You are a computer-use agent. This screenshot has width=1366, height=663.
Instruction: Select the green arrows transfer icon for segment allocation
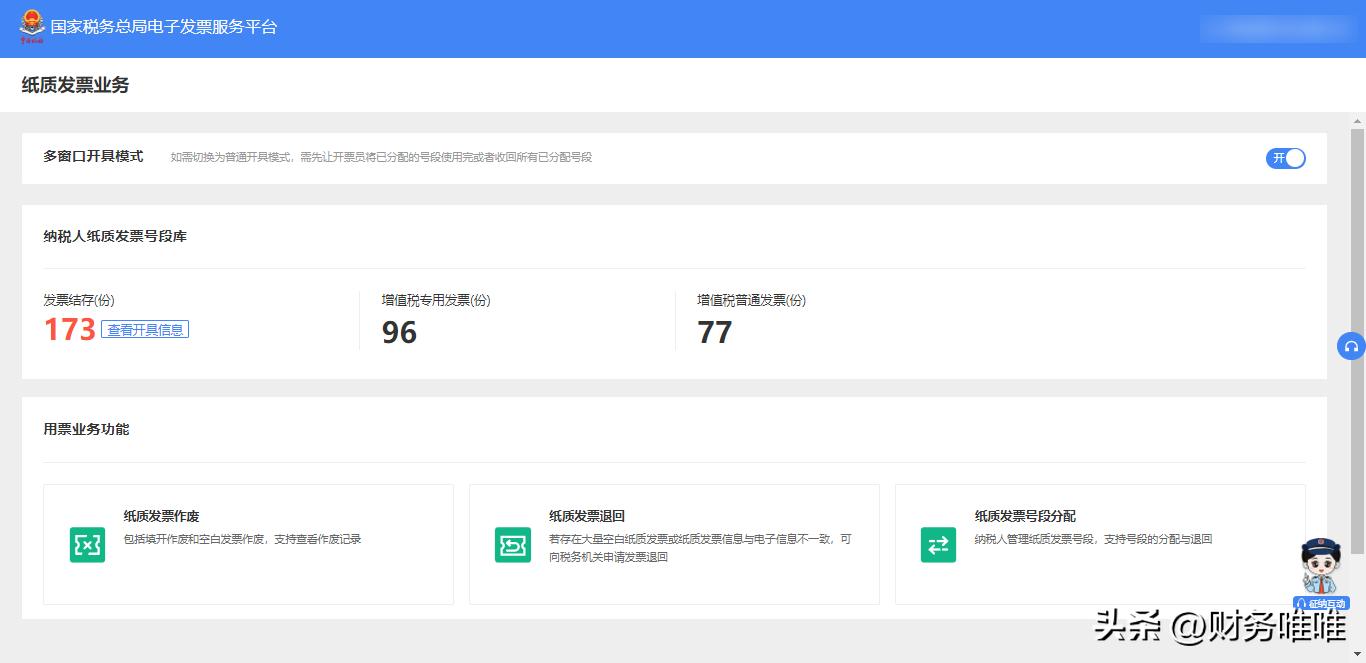tap(938, 545)
